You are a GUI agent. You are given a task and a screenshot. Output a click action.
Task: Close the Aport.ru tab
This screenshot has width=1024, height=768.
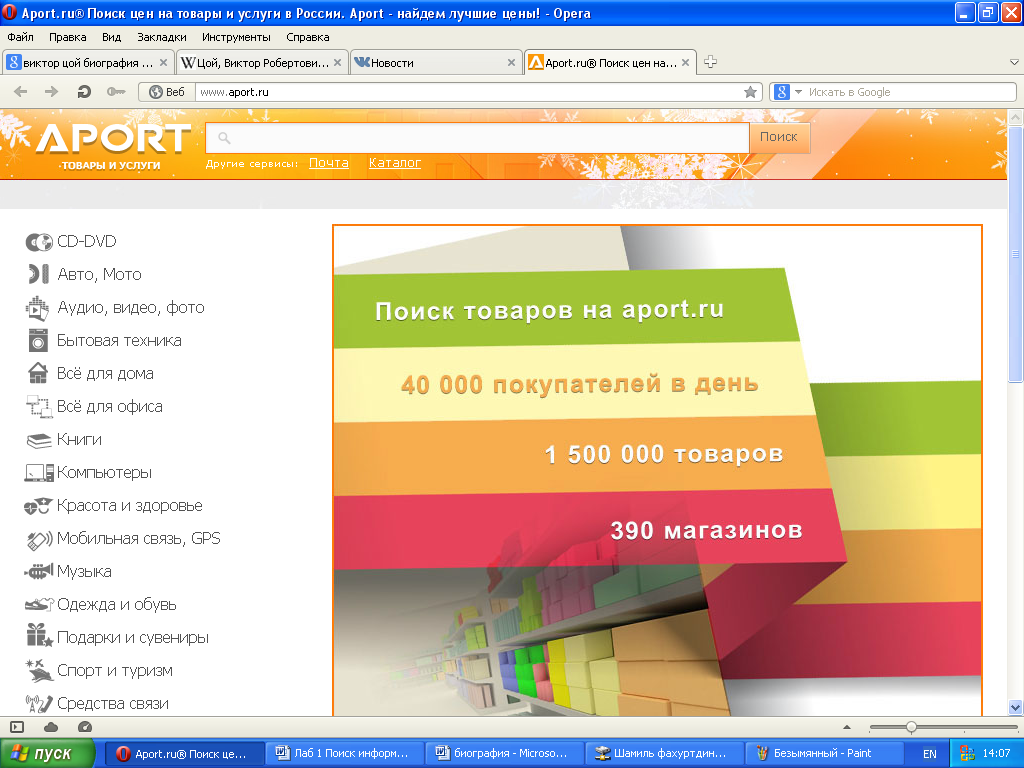click(685, 63)
